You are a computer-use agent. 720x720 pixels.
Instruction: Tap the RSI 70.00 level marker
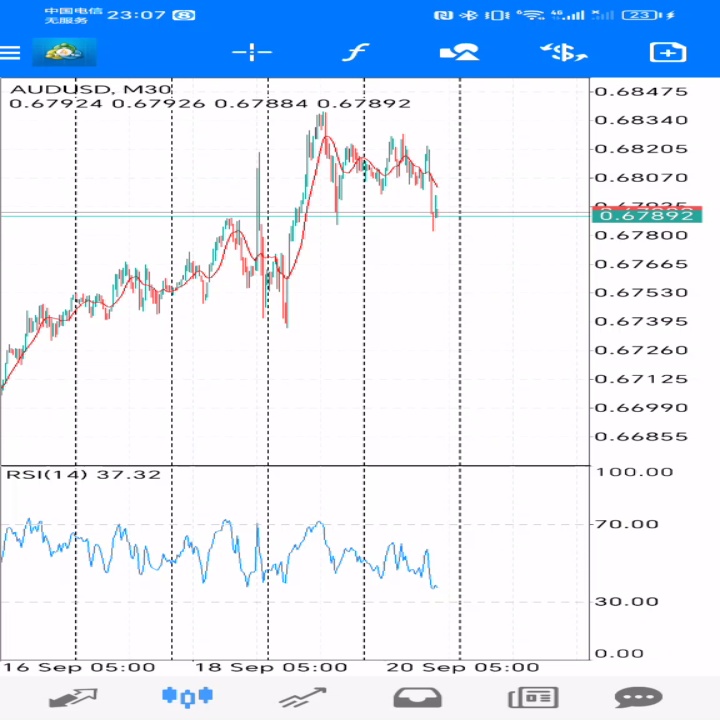click(x=626, y=524)
